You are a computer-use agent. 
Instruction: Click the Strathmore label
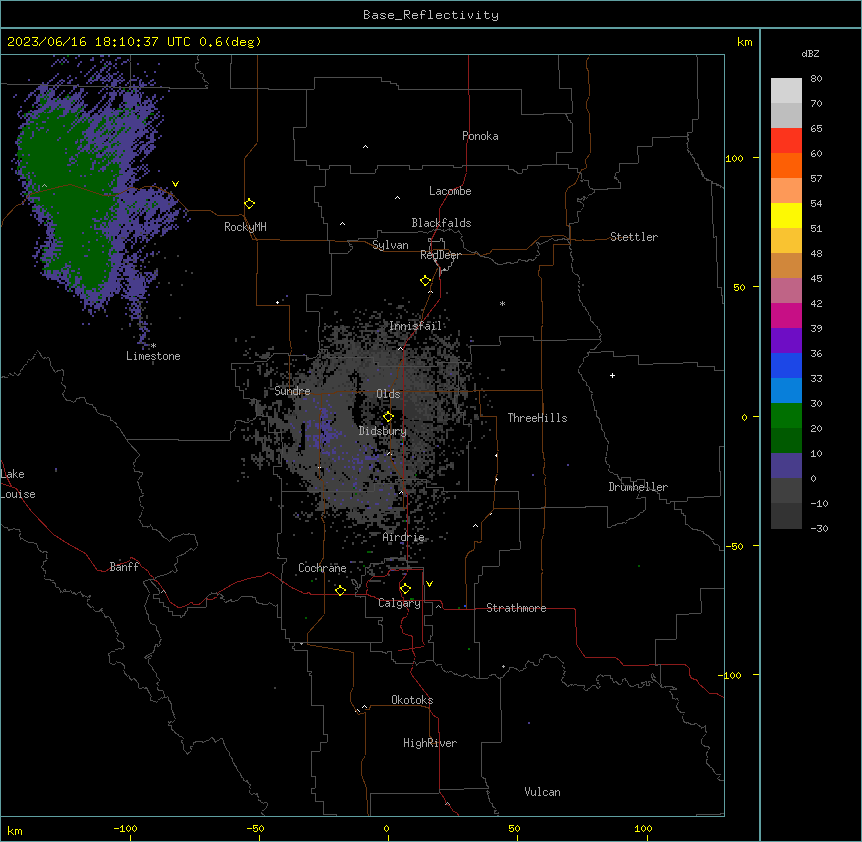pos(516,608)
